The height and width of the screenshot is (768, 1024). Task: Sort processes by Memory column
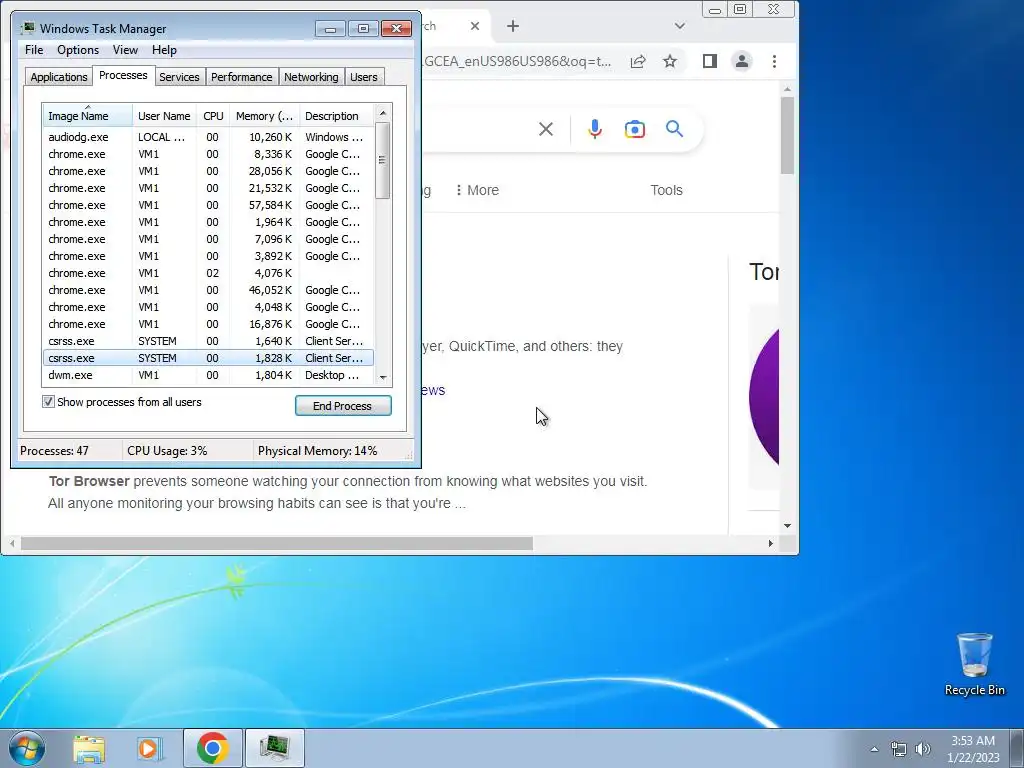coord(264,116)
